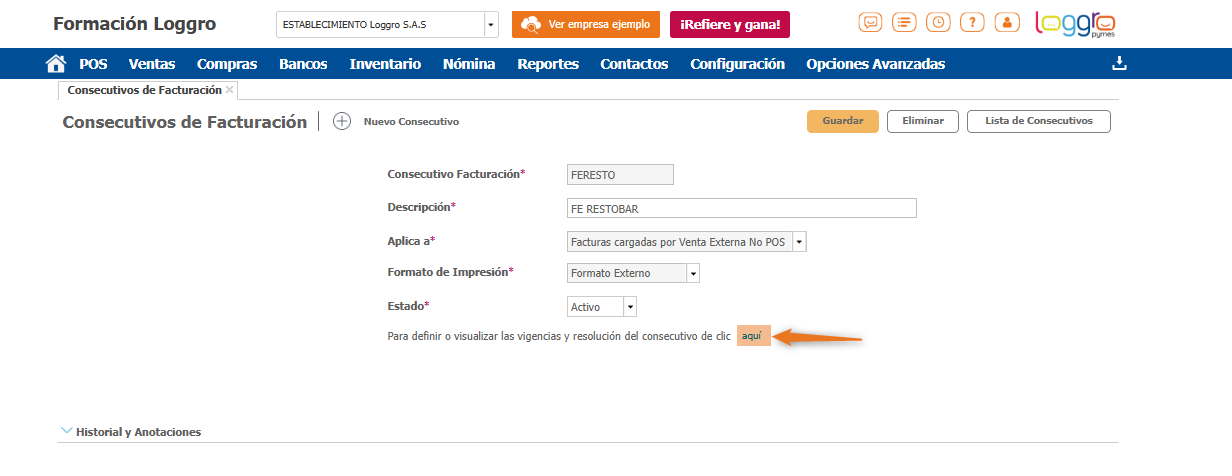The width and height of the screenshot is (1232, 476).
Task: Go to the Home house icon
Action: click(x=56, y=64)
